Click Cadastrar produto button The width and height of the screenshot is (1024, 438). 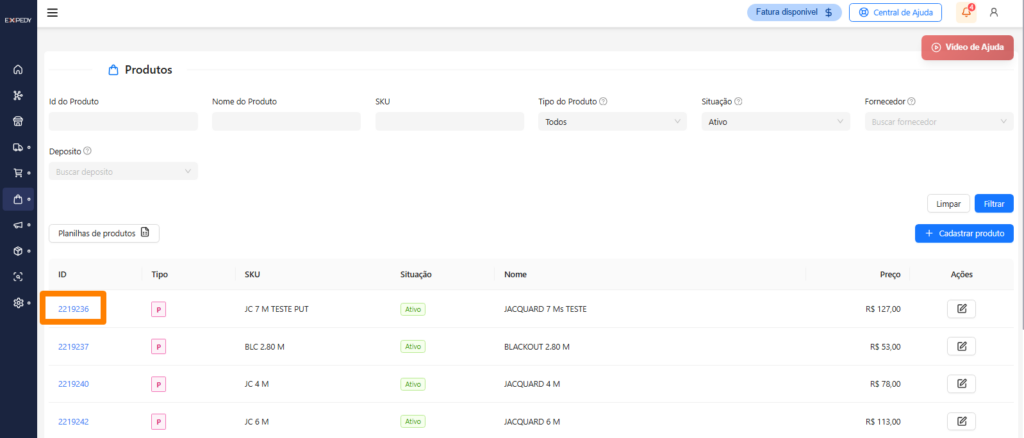tap(964, 233)
